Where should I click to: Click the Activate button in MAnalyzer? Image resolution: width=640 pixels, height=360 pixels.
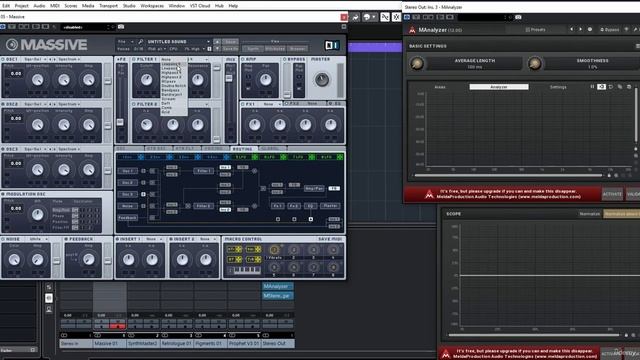[612, 194]
